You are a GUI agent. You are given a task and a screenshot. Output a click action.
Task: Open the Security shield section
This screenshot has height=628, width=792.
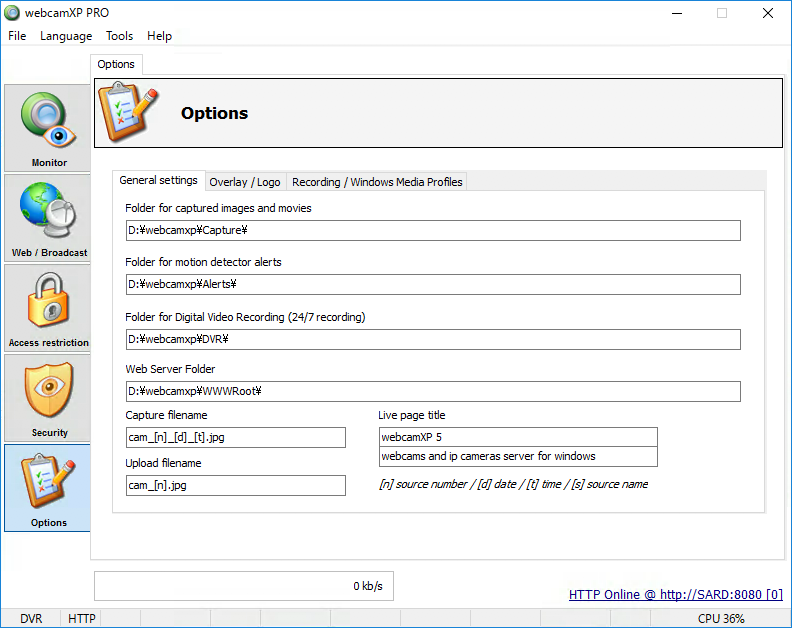click(x=47, y=398)
